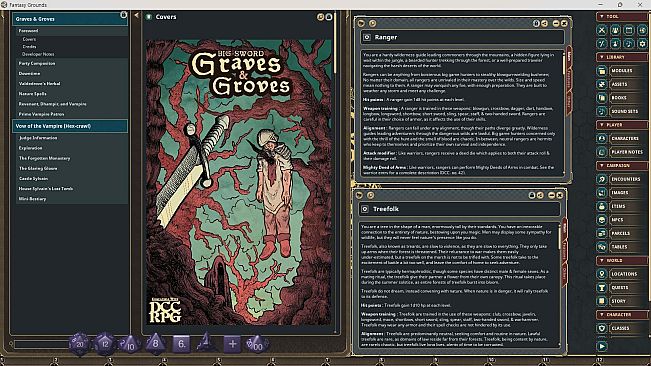Open the Locations sidebar icon
651x366 pixels.
click(602, 274)
